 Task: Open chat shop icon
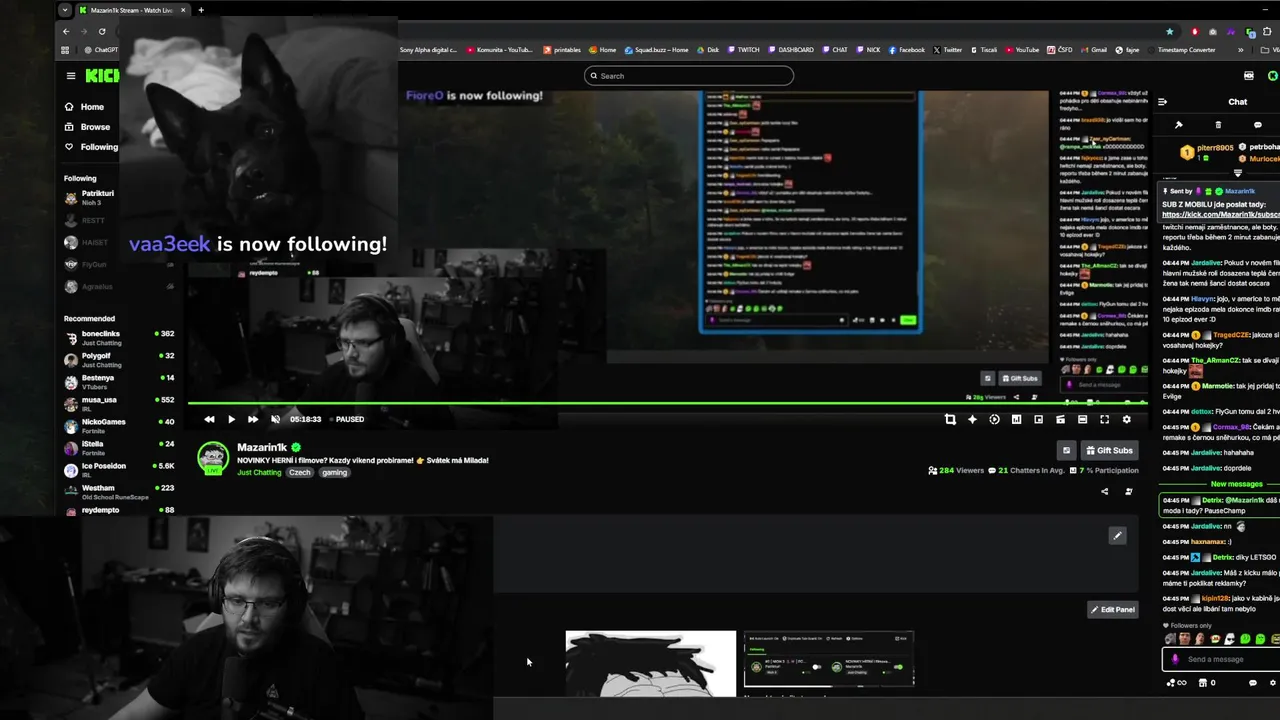pyautogui.click(x=1207, y=683)
